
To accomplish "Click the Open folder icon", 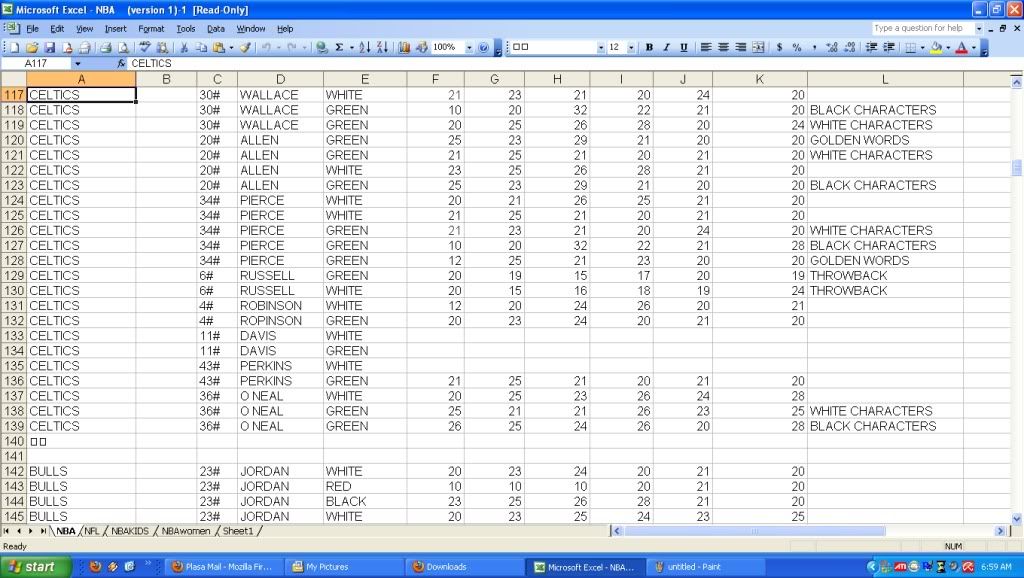I will pyautogui.click(x=32, y=47).
